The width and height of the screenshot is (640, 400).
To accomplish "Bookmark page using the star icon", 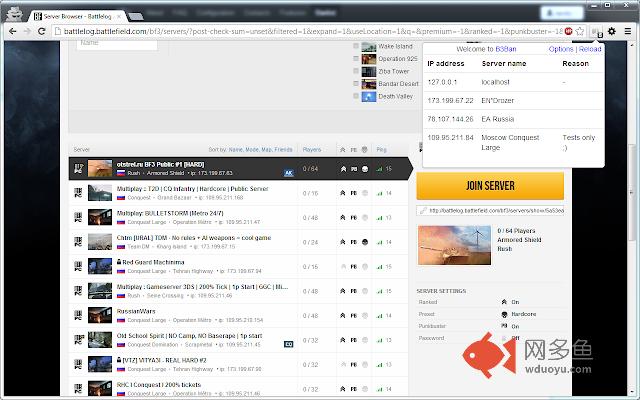I will point(580,31).
